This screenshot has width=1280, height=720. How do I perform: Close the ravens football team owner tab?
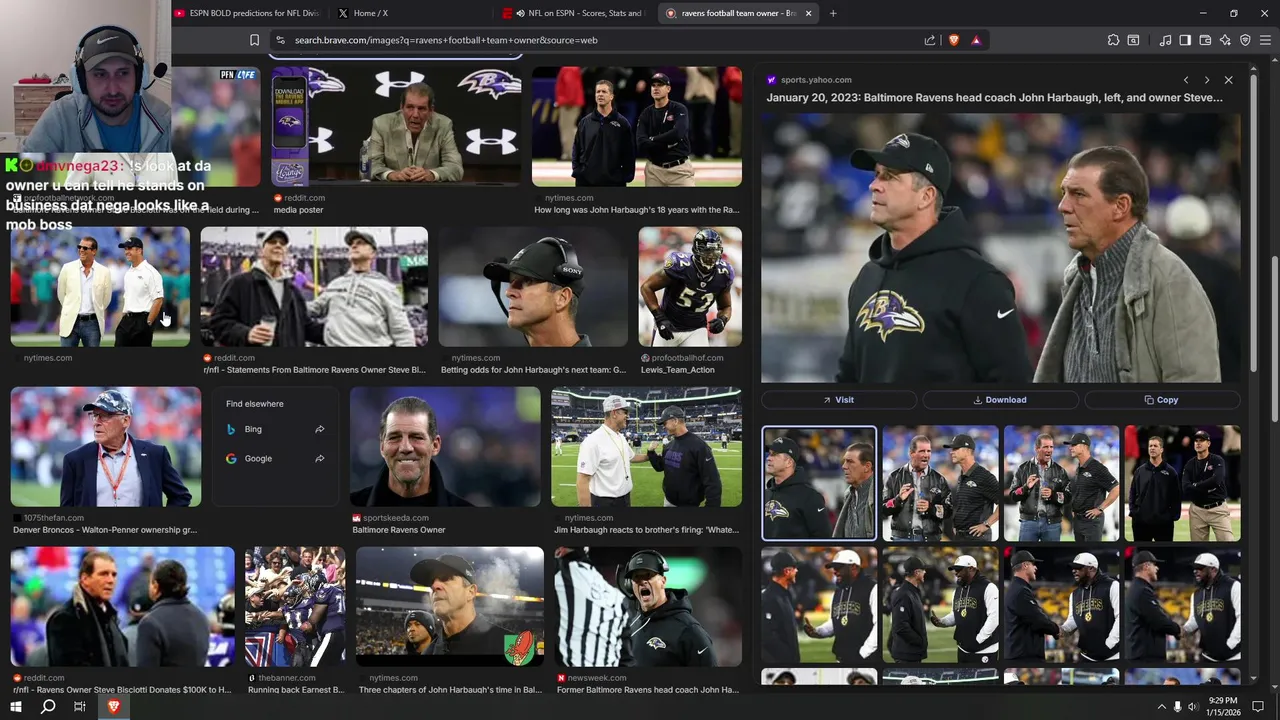tap(809, 13)
